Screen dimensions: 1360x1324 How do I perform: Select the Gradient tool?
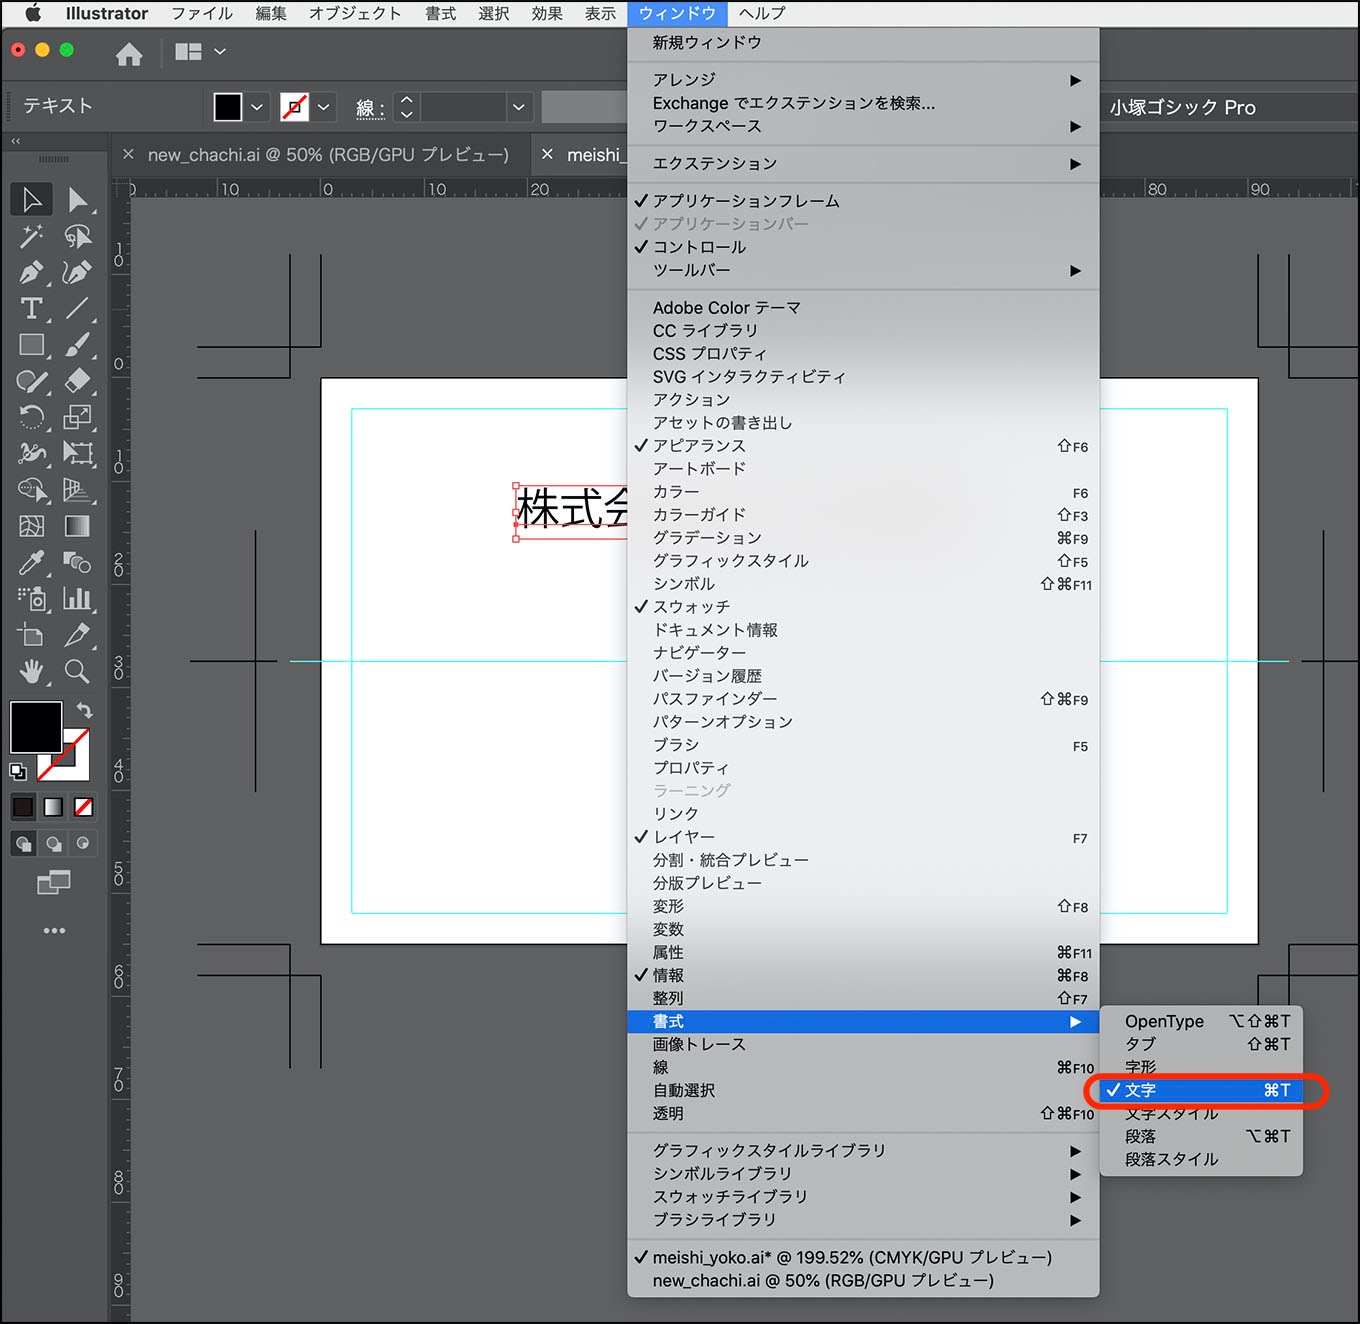78,526
